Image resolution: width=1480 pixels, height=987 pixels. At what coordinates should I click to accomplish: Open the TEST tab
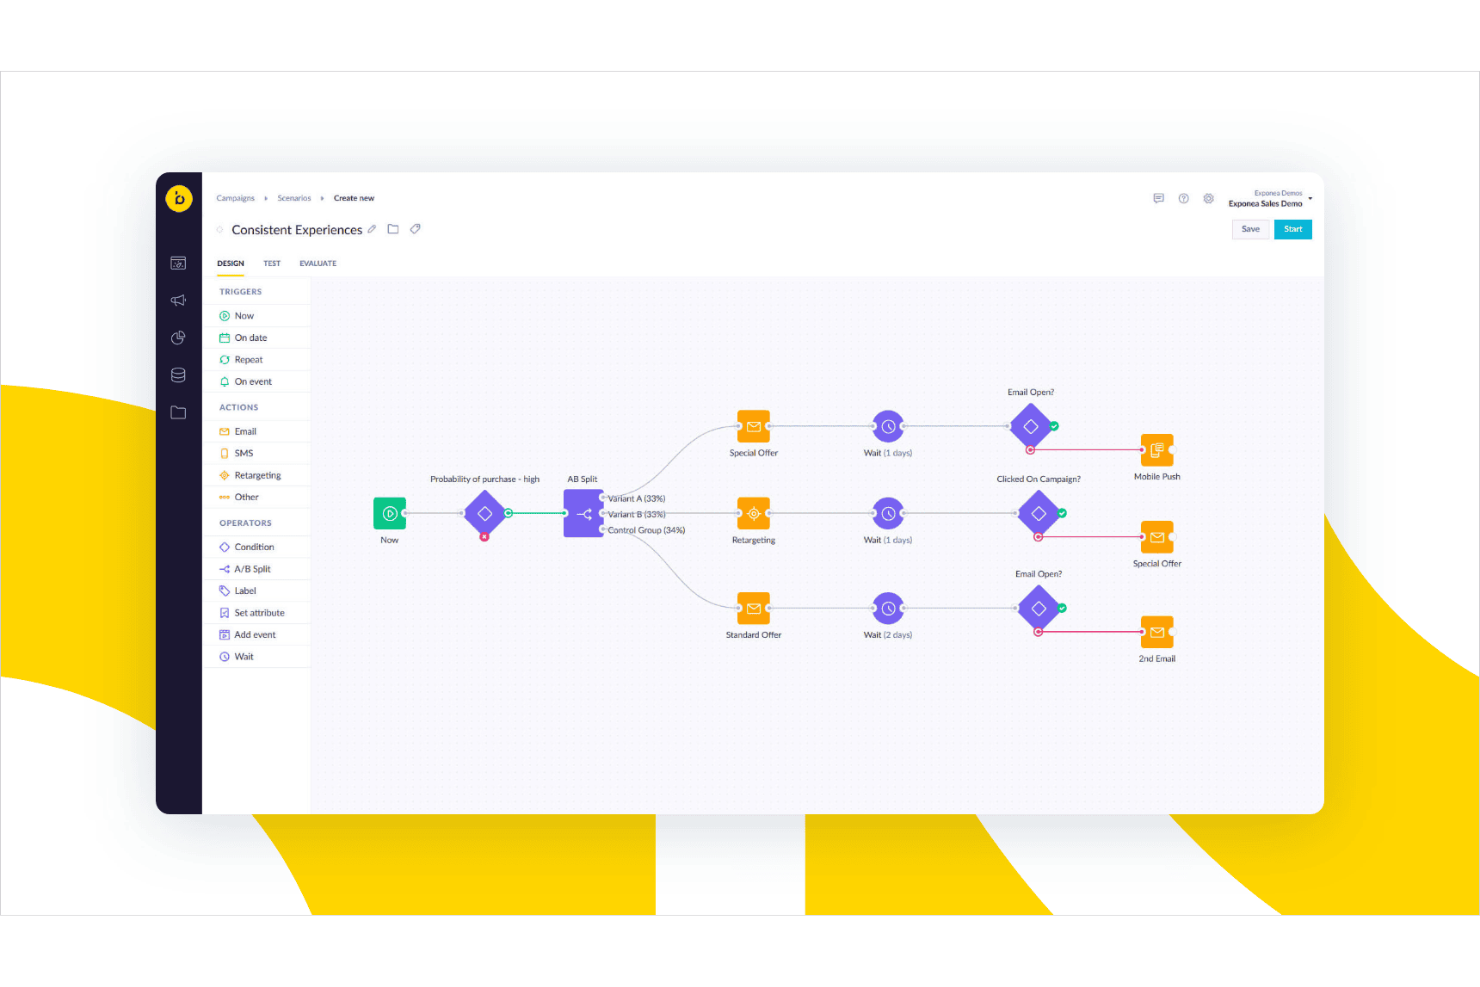(x=272, y=263)
